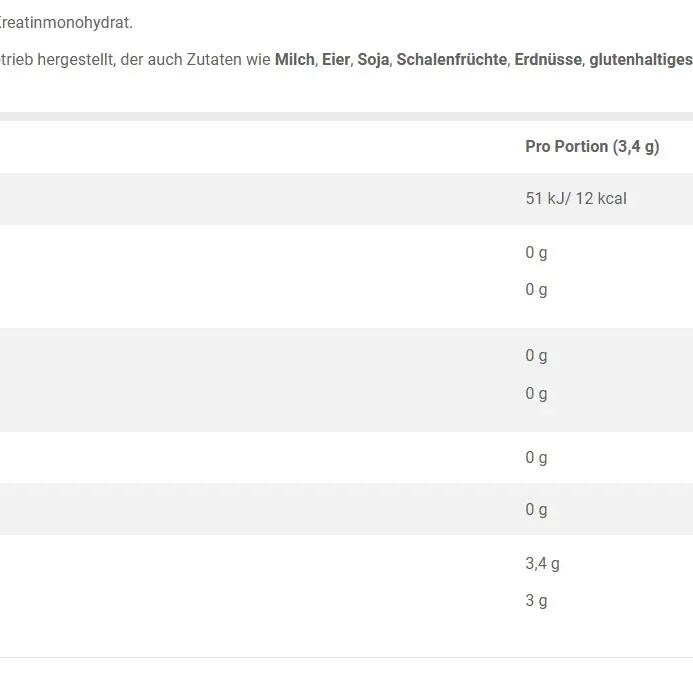Click the first "0 g" in the gray two-value row
693x693 pixels.
[x=536, y=355]
